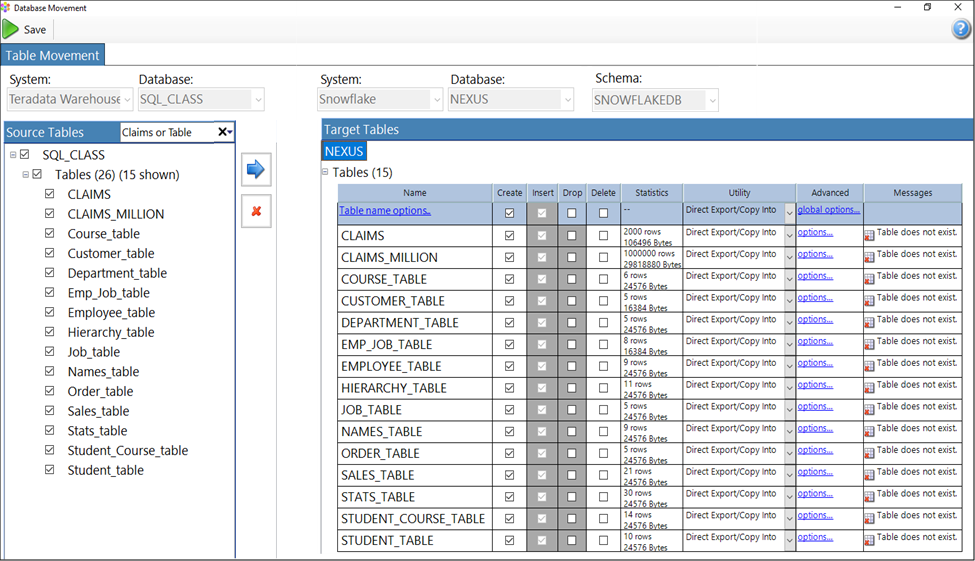Click blue arrow to move tables right
Image resolution: width=975 pixels, height=561 pixels.
[x=256, y=170]
